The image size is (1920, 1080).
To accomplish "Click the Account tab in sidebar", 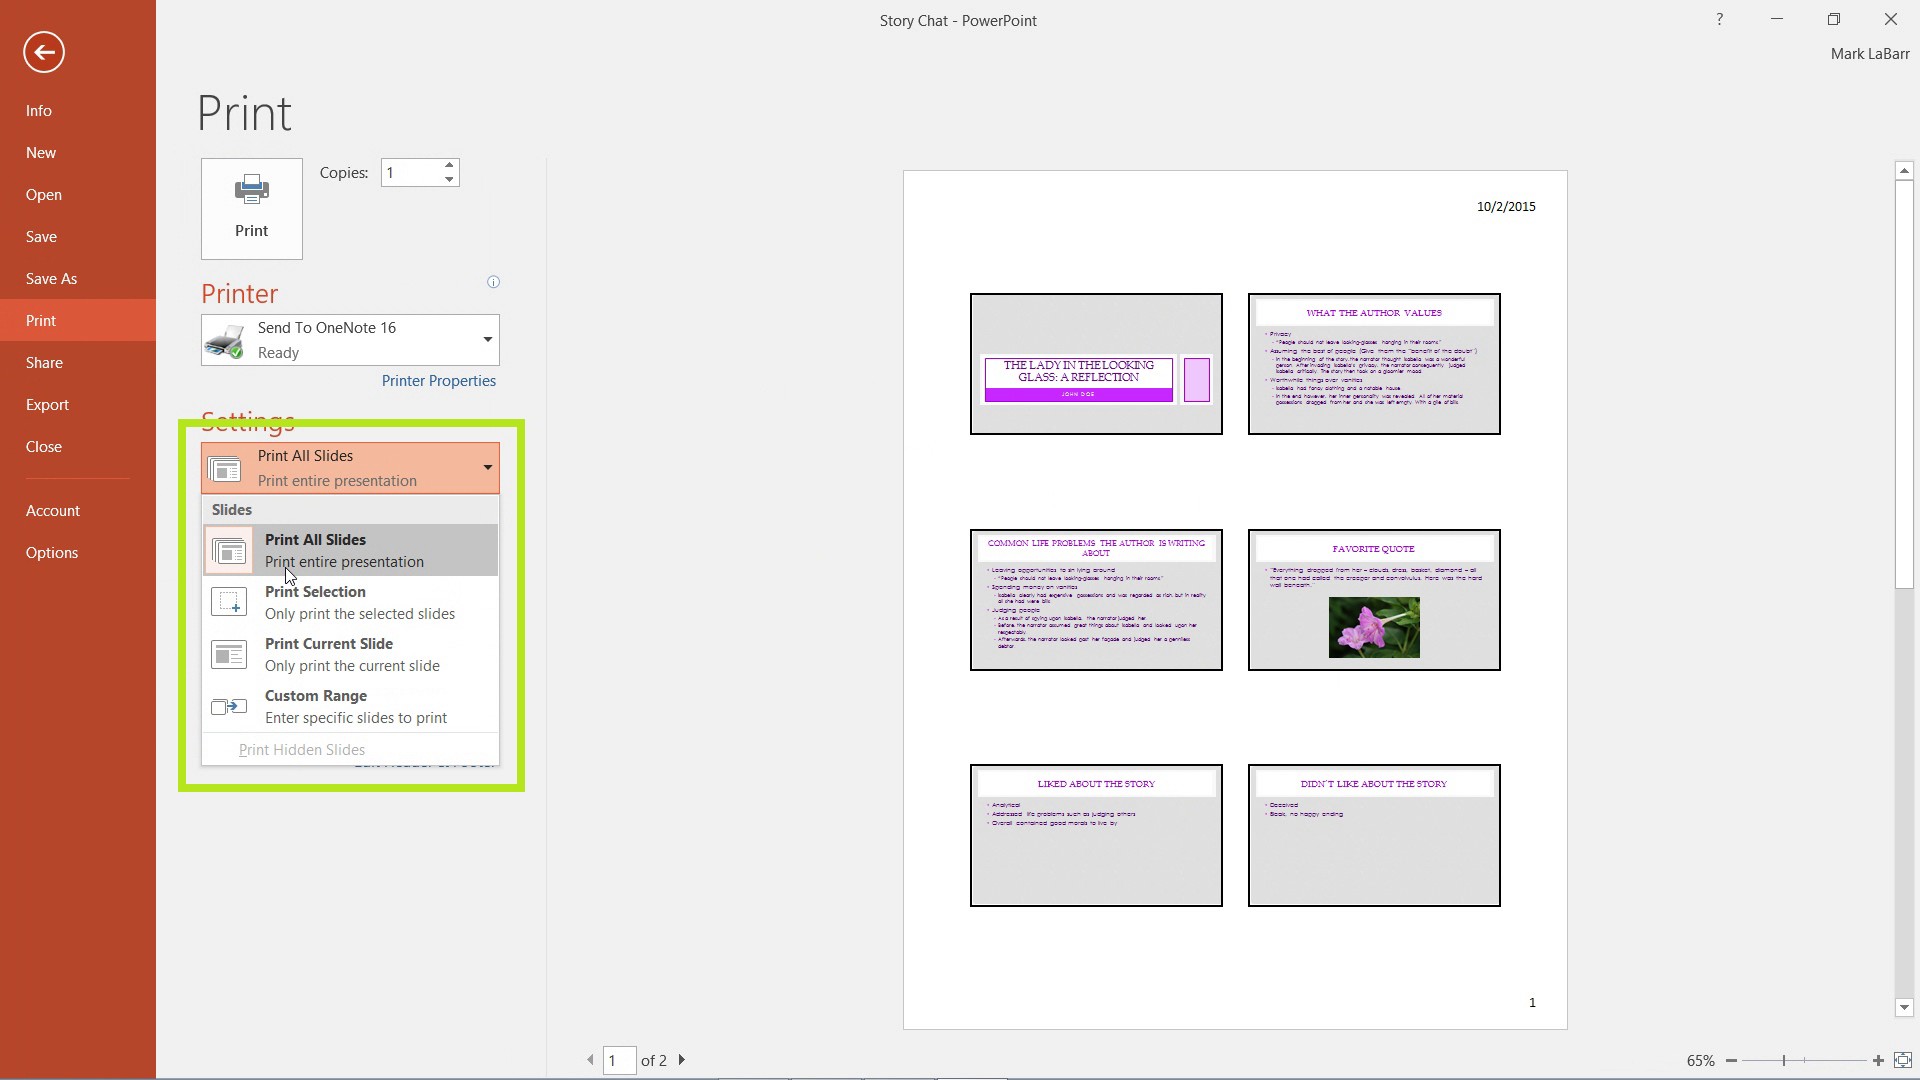I will pyautogui.click(x=53, y=510).
